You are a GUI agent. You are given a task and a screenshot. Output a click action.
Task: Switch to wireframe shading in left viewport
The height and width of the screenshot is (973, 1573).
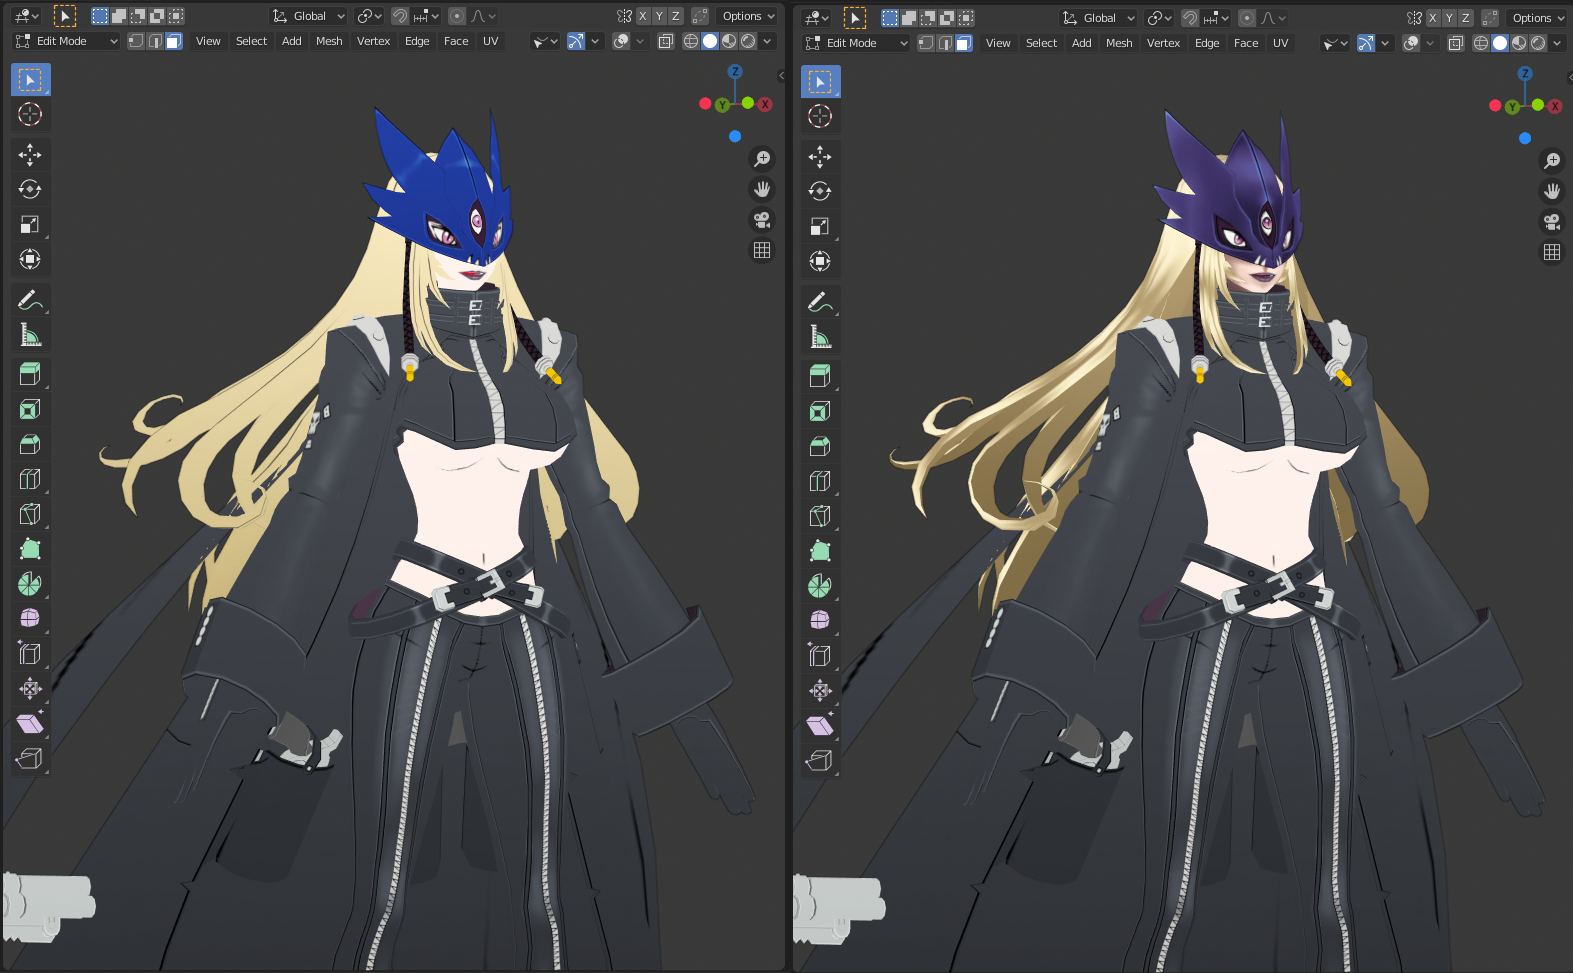click(691, 41)
